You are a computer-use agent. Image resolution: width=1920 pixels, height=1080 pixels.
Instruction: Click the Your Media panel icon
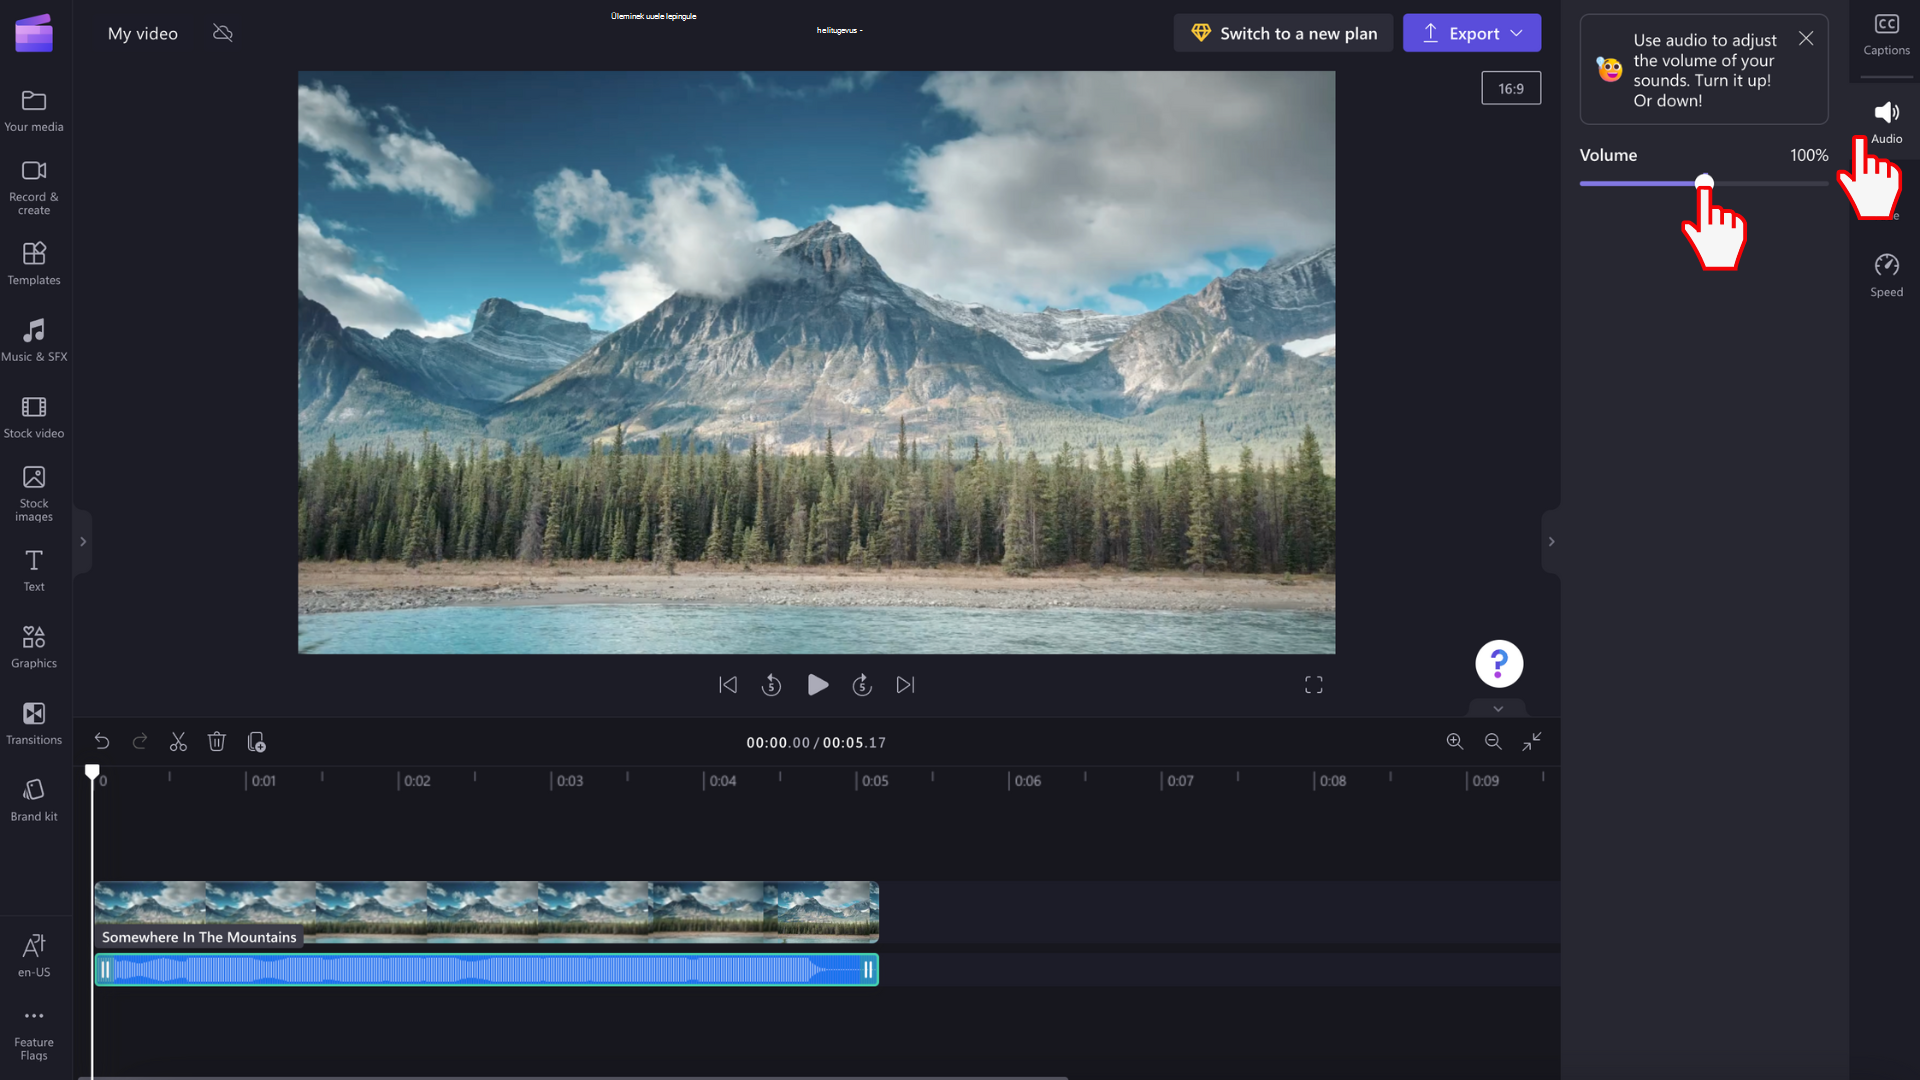(x=33, y=107)
